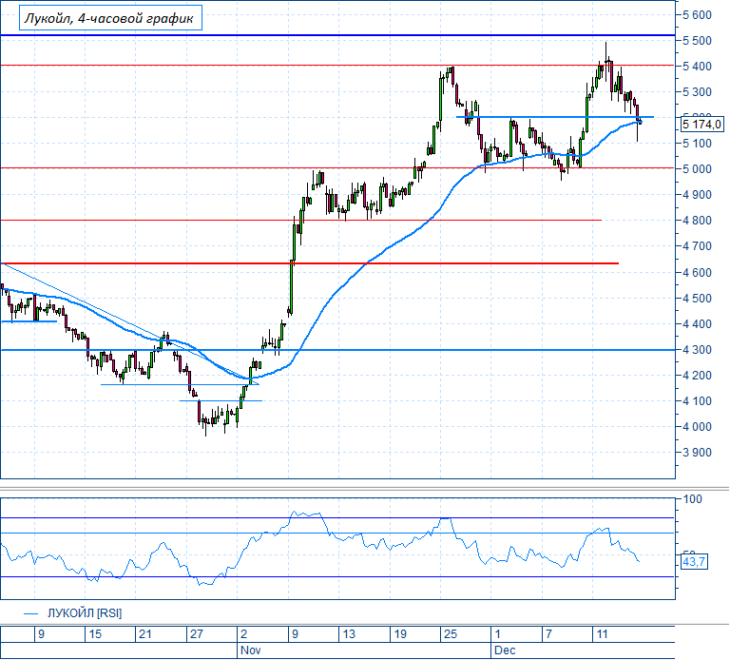Click the light blue RSI legend line marker
The image size is (730, 660).
click(30, 613)
